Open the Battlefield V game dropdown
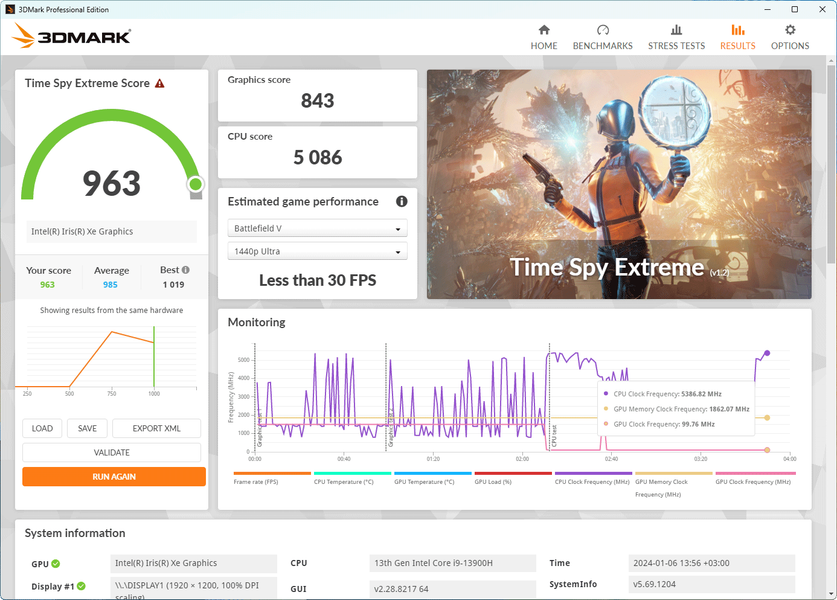Screen dimensions: 837x600 317,228
